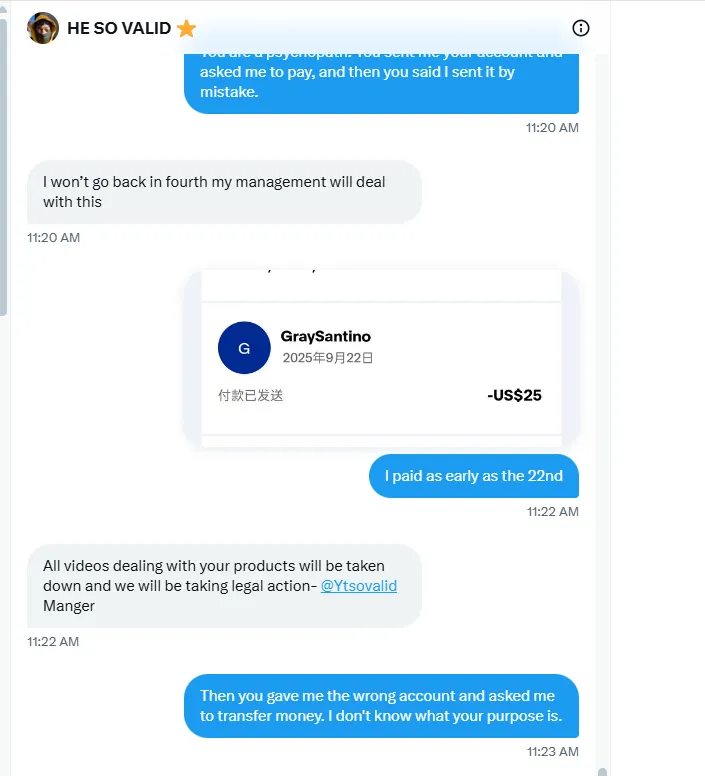Click the 2025年9月22日 date in the receipt
The image size is (705, 776).
click(x=328, y=358)
